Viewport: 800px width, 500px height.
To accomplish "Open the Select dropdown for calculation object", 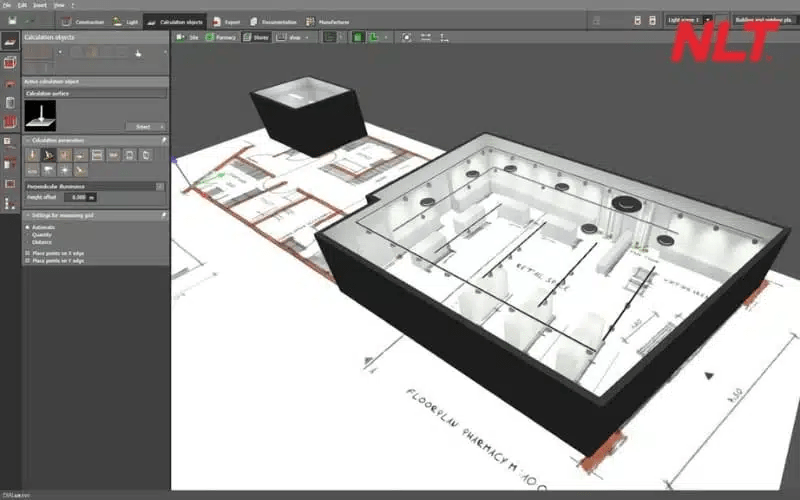I will pyautogui.click(x=144, y=127).
